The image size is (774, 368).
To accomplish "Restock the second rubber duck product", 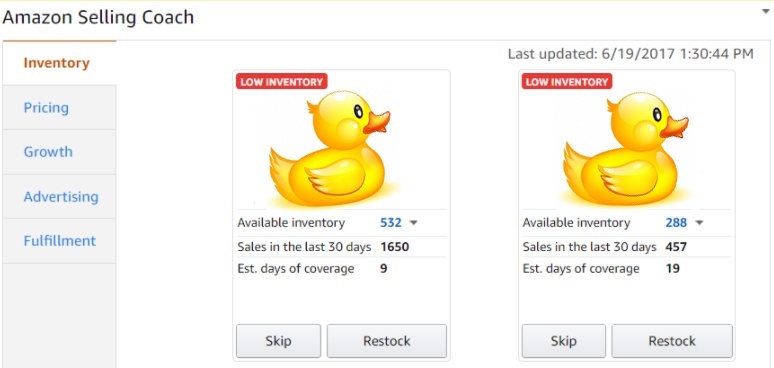I will [x=672, y=341].
